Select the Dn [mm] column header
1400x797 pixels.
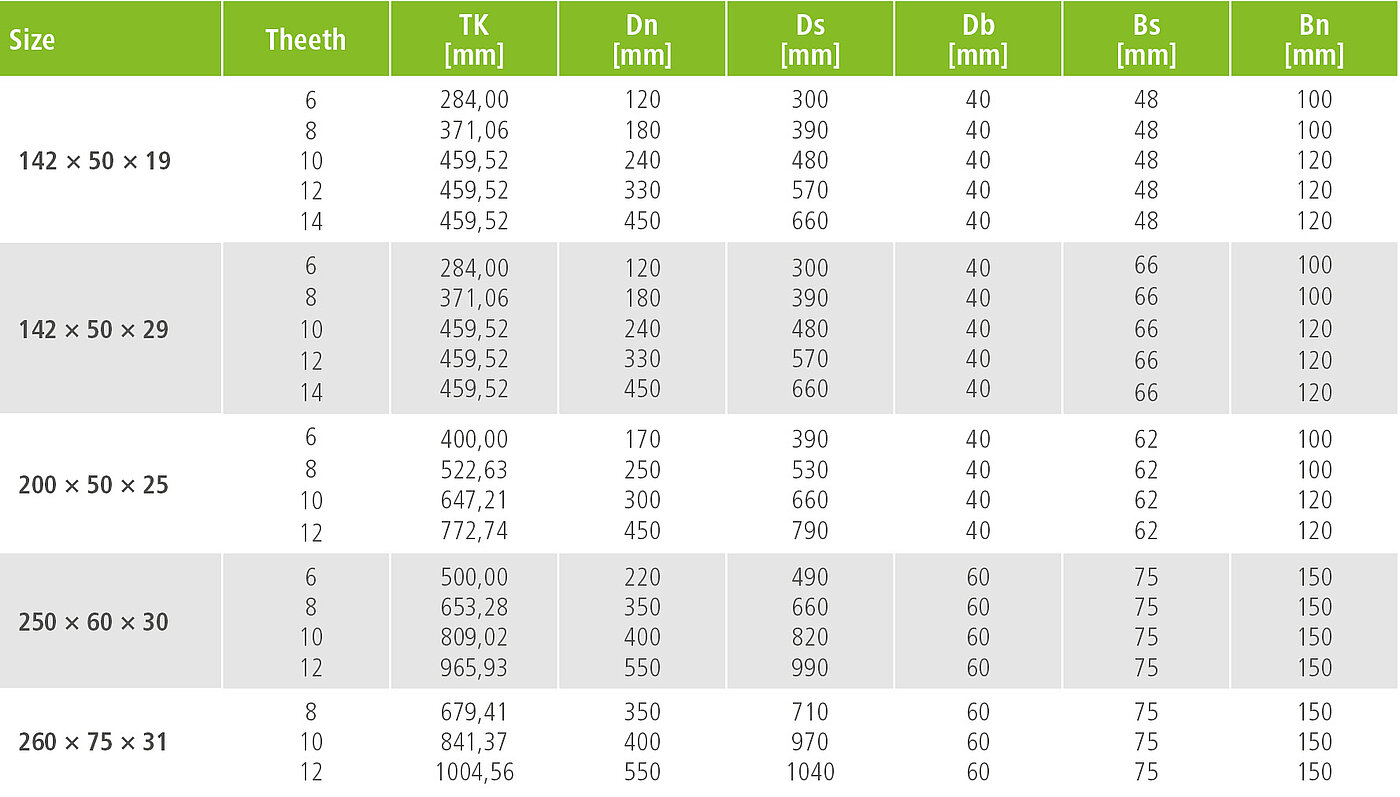641,40
